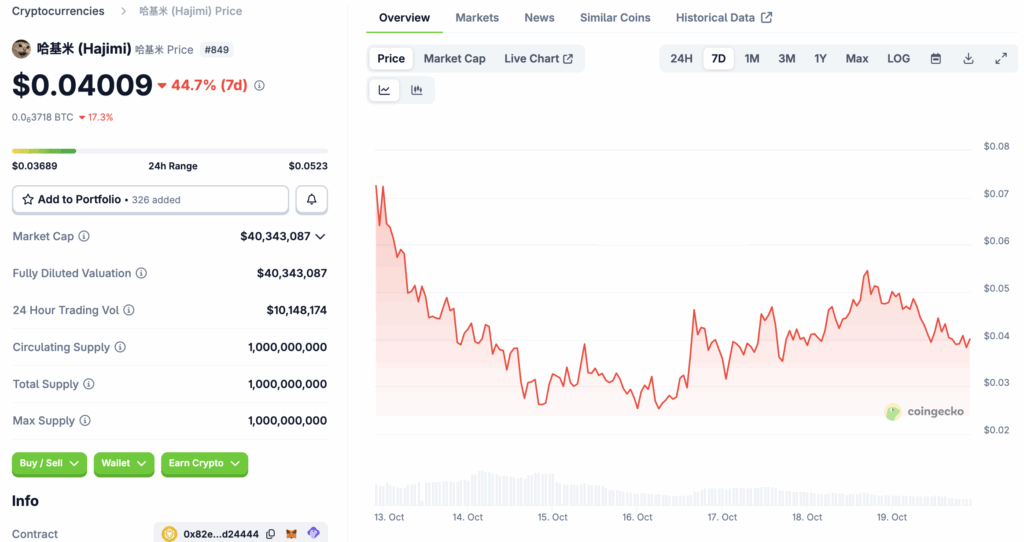This screenshot has width=1024, height=542.
Task: Download chart data via download icon
Action: 968,59
